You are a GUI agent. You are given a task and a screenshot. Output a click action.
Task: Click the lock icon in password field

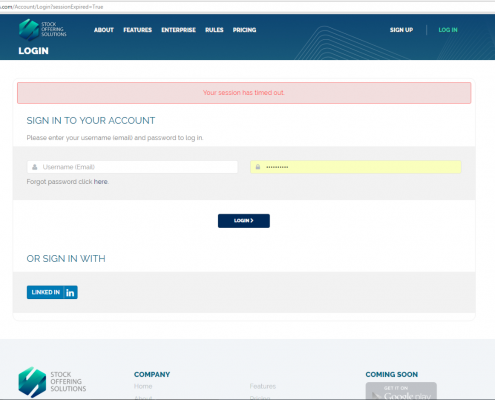[x=258, y=167]
